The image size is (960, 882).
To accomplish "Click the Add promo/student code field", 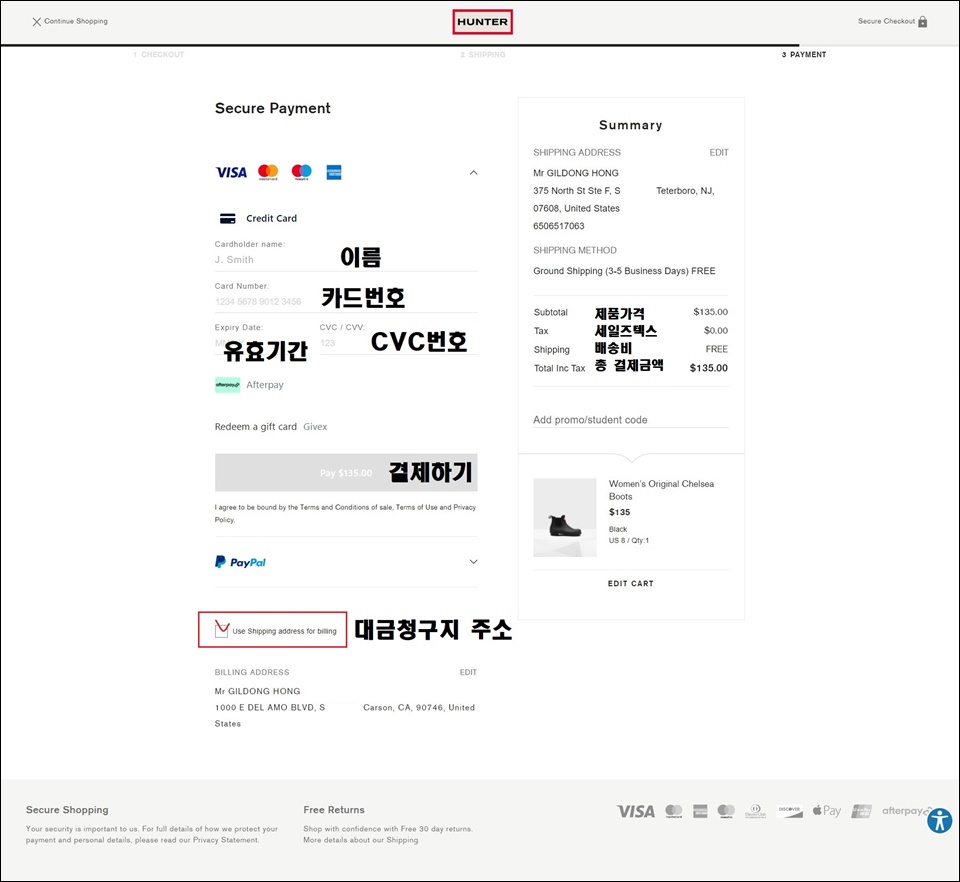I will pos(631,420).
